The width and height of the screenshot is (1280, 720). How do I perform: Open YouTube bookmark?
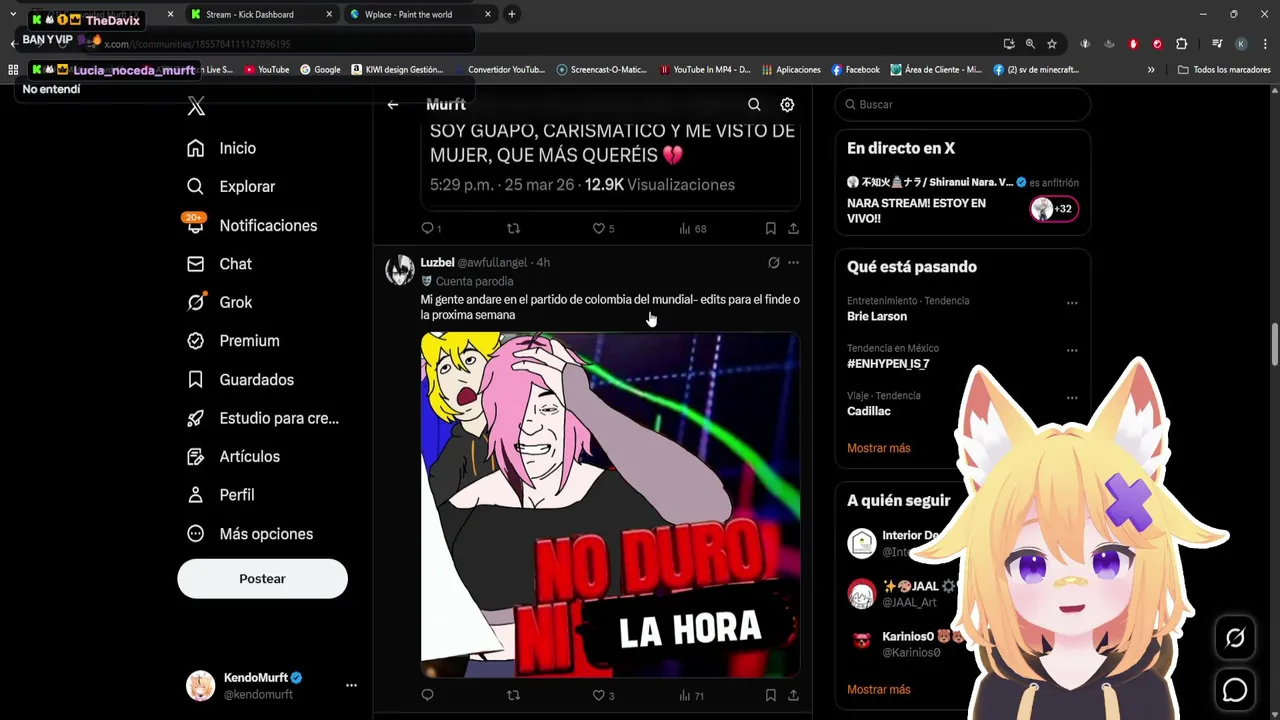click(266, 70)
